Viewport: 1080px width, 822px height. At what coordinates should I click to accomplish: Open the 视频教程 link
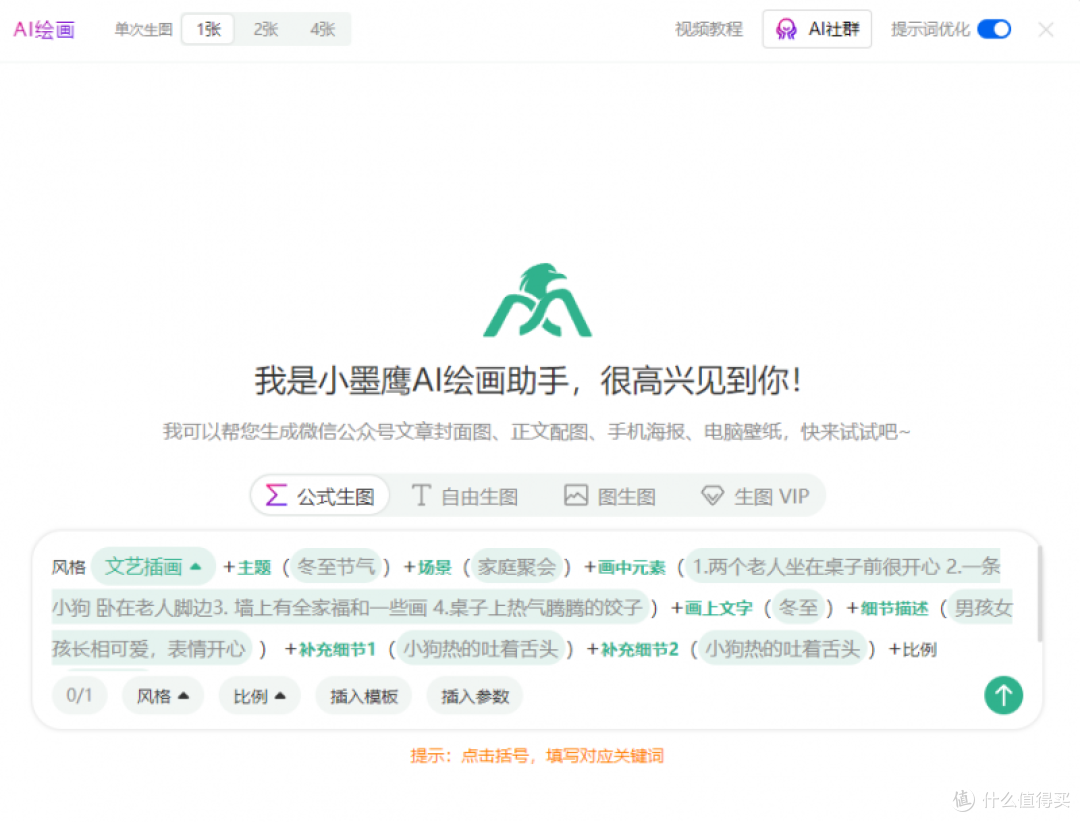pyautogui.click(x=708, y=29)
